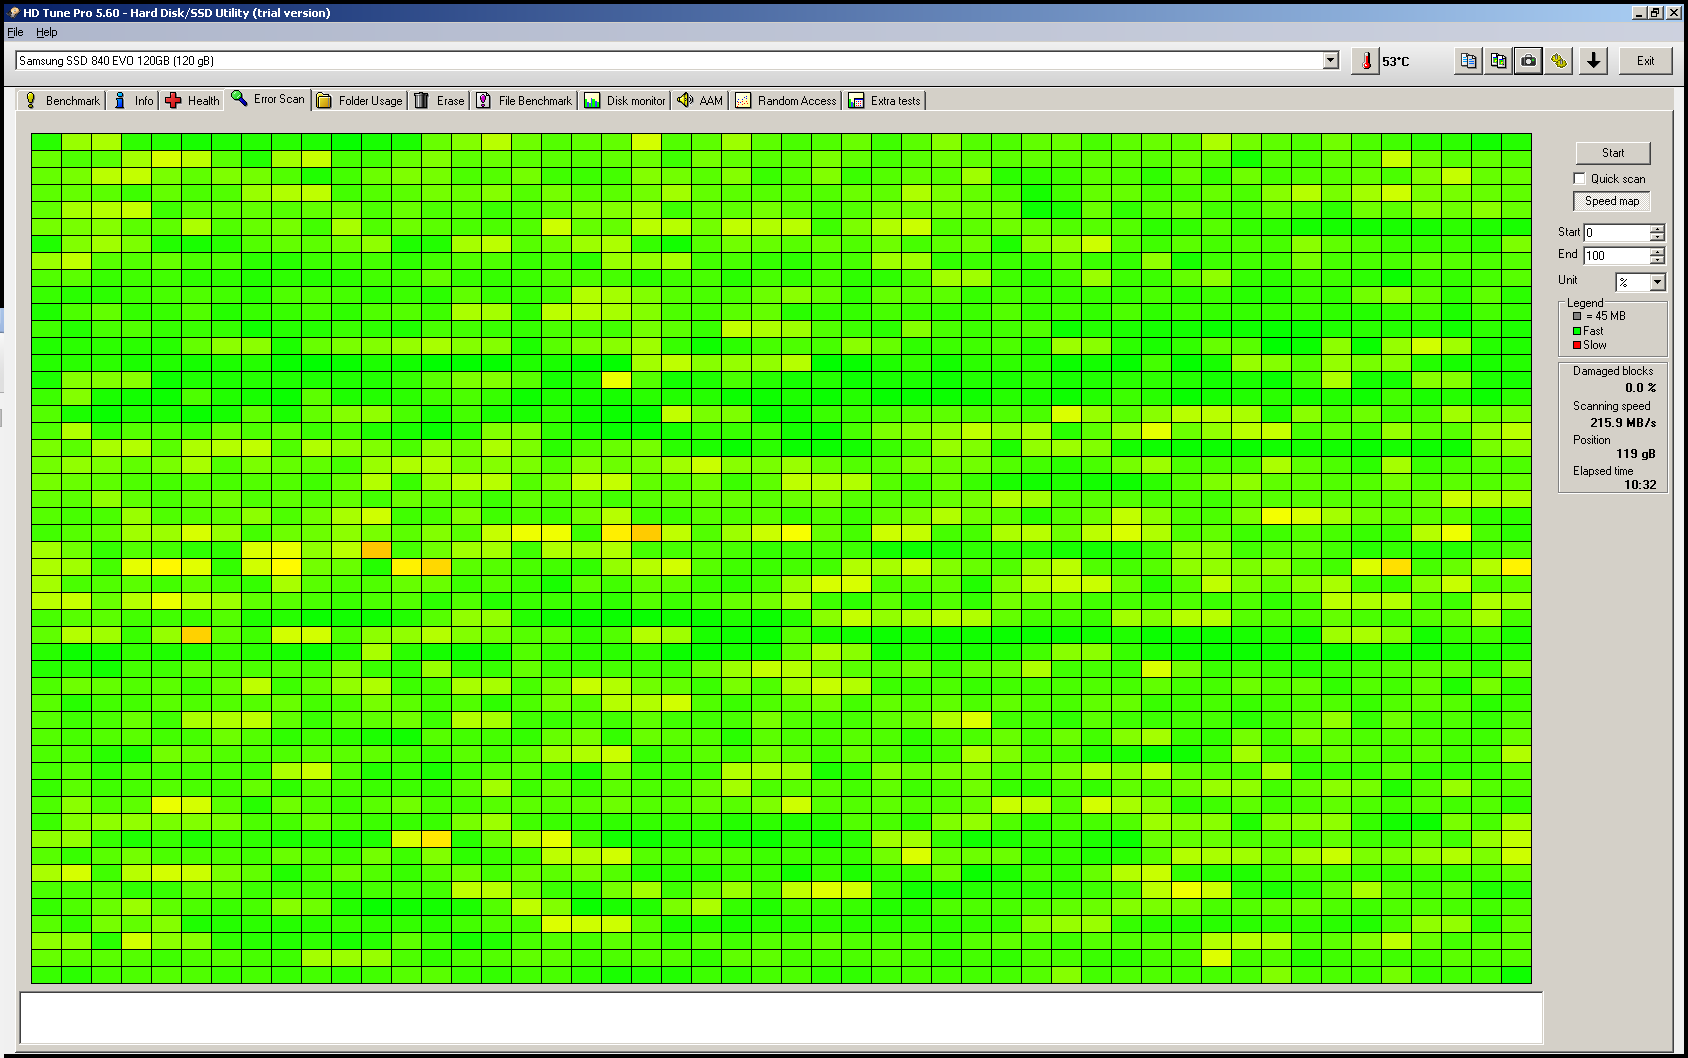The image size is (1688, 1058).
Task: Open the Erase tab
Action: tap(439, 100)
